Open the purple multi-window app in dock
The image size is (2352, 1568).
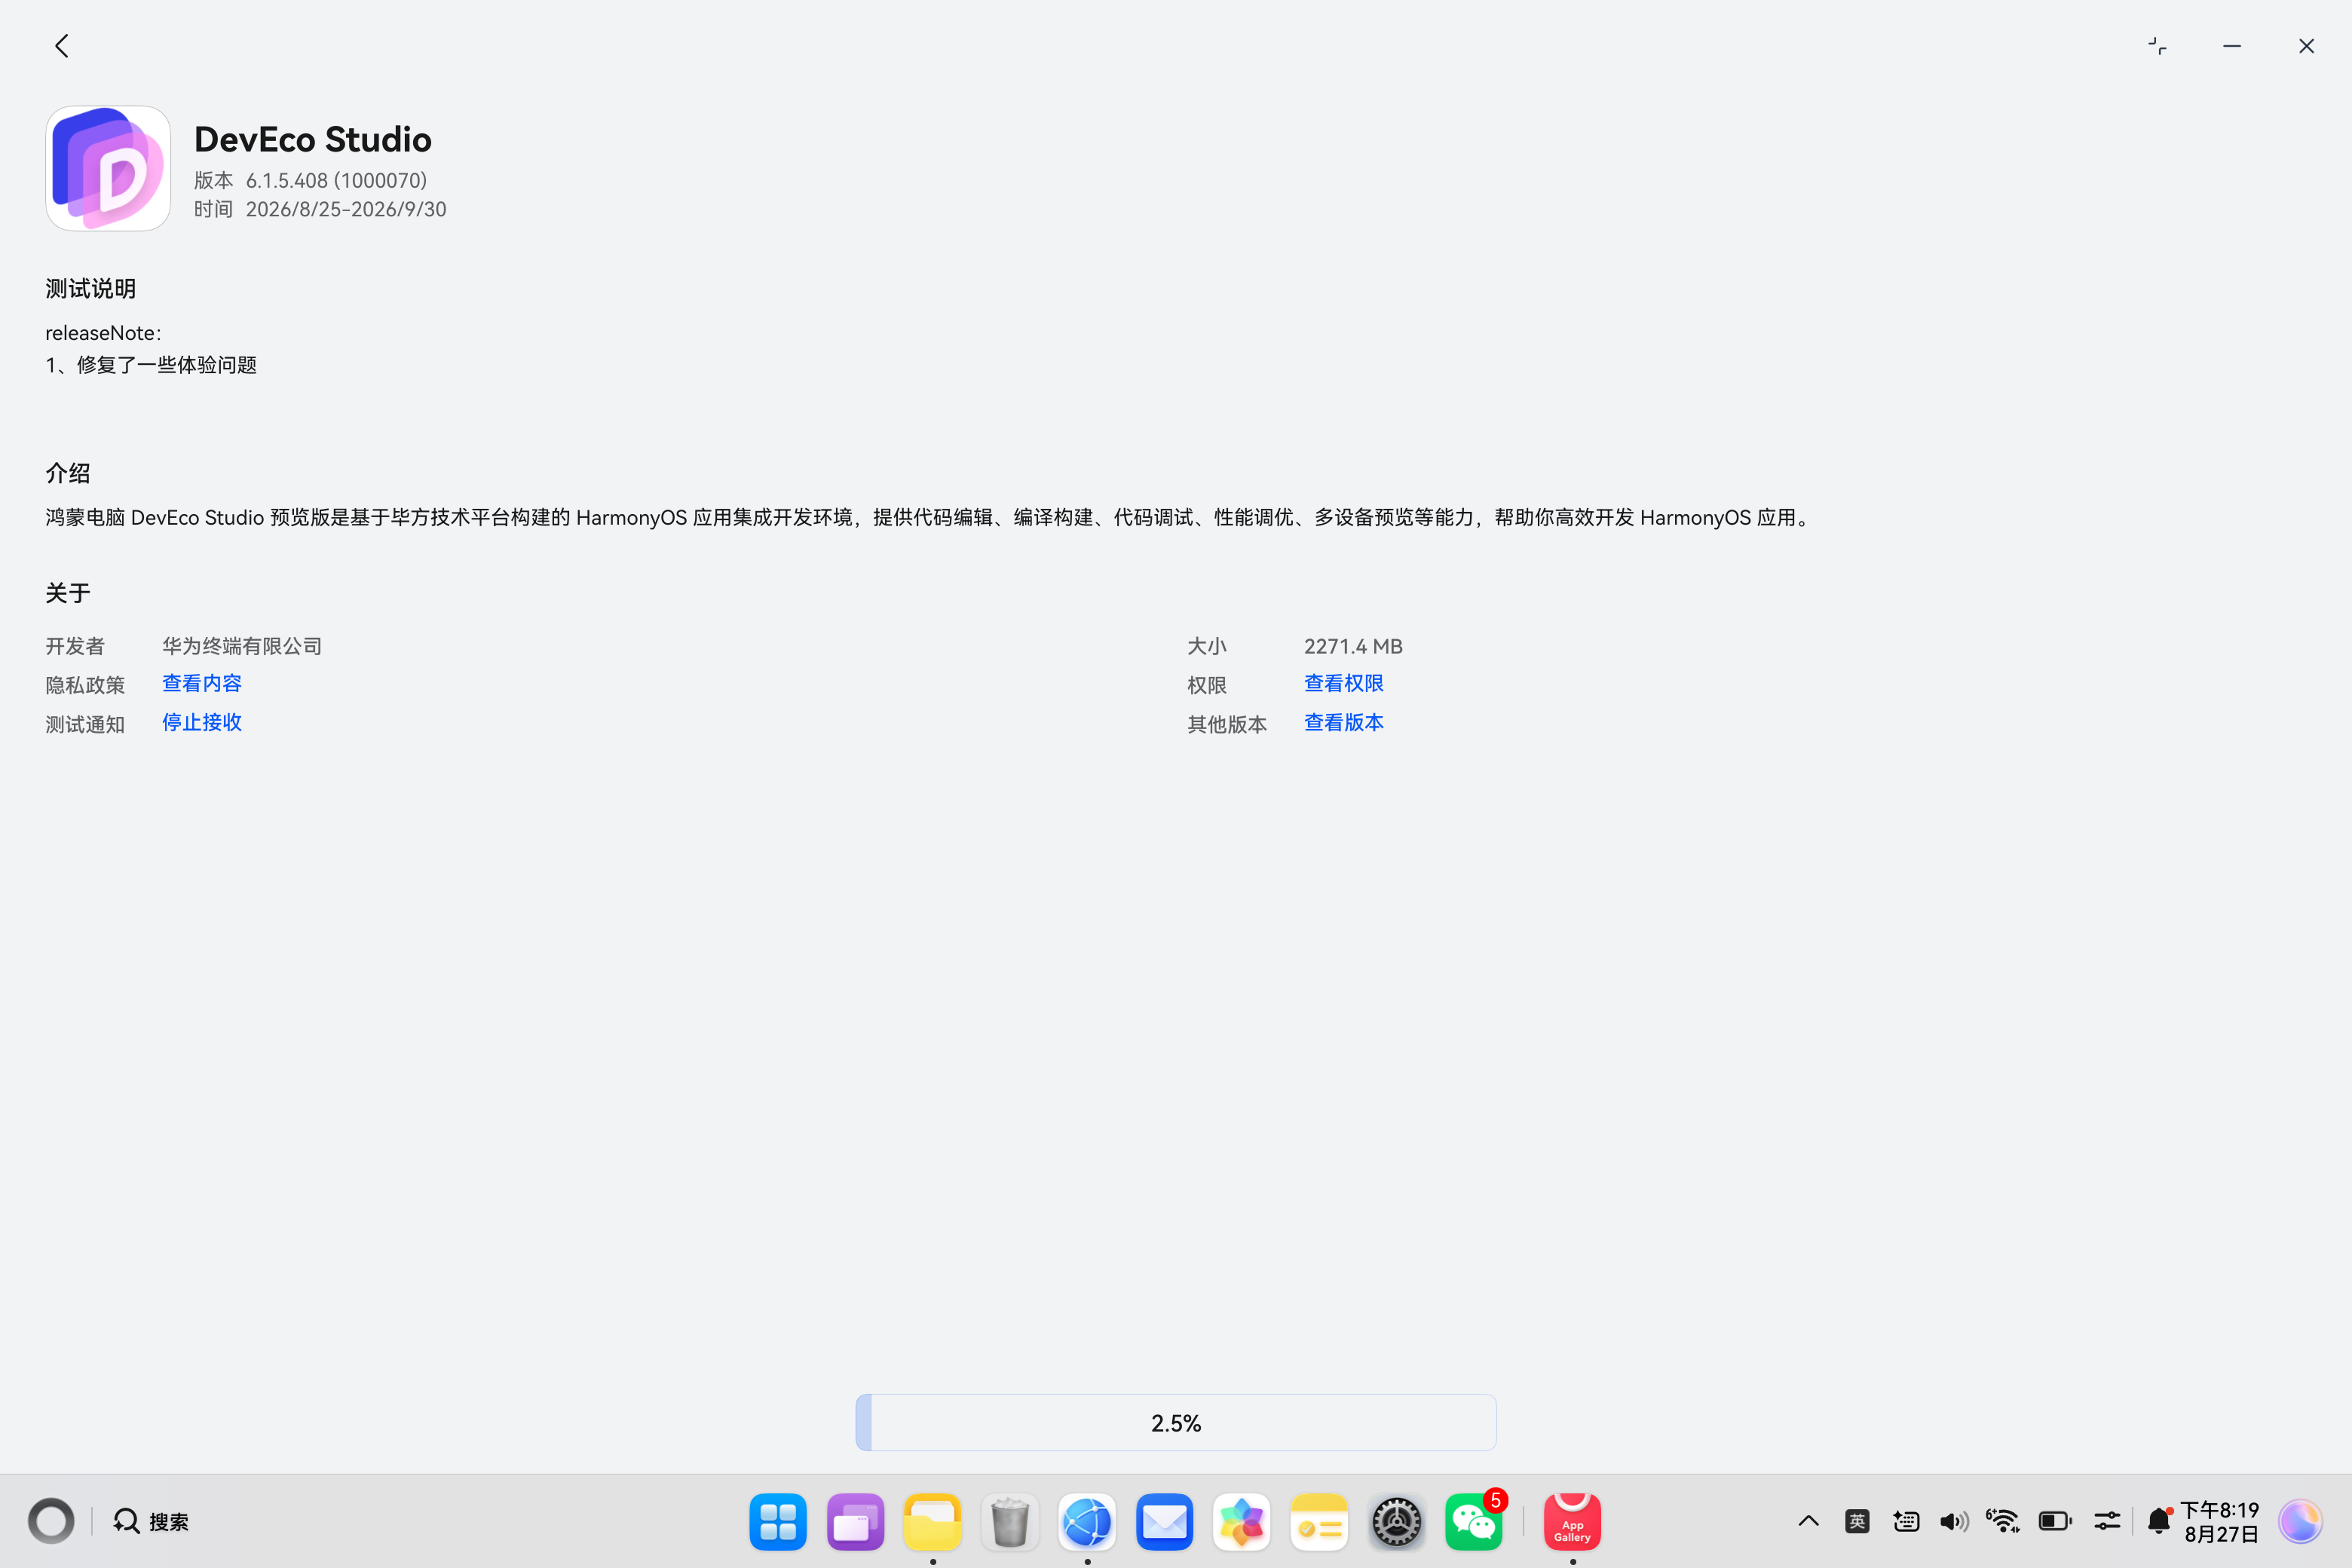(x=856, y=1522)
